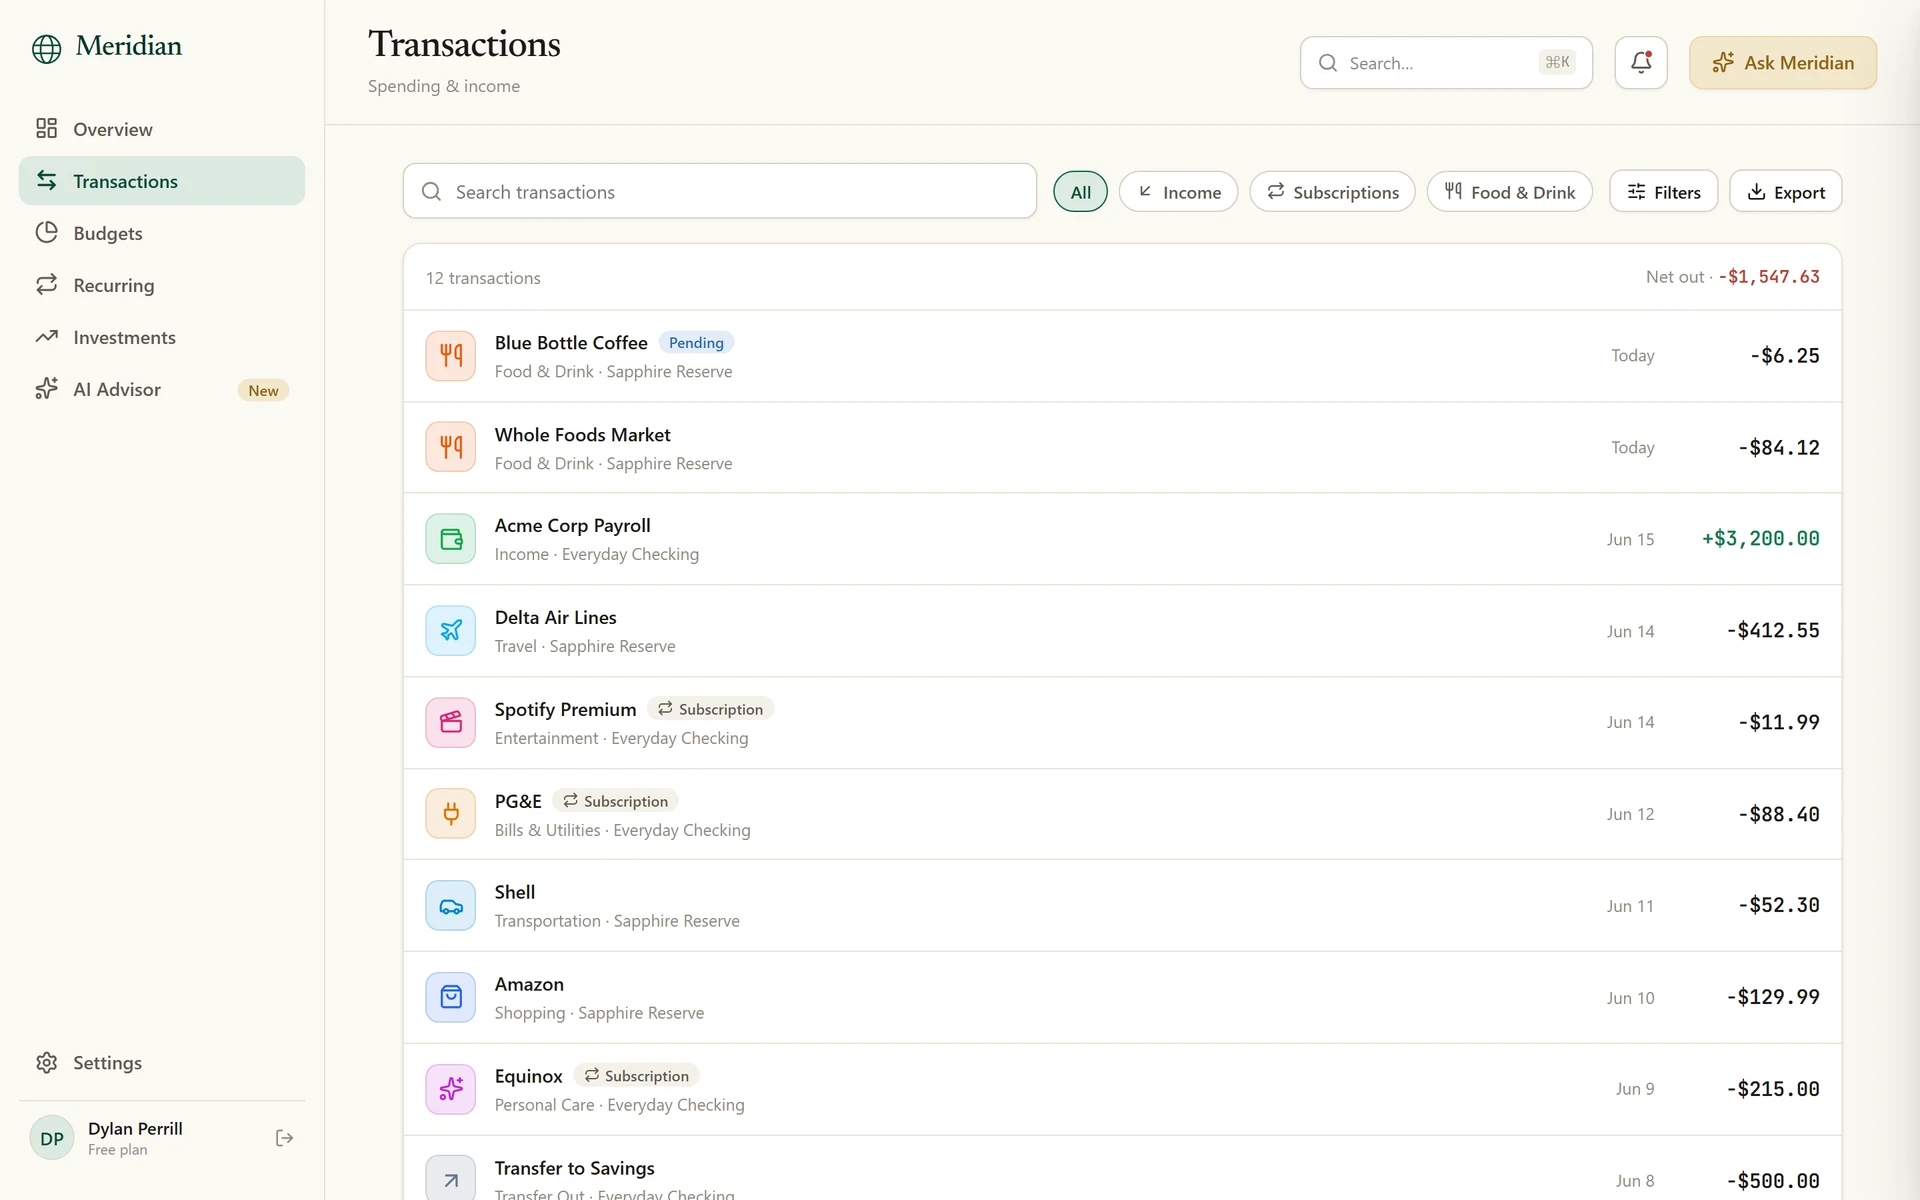
Task: Select the All filter chip
Action: click(1080, 192)
